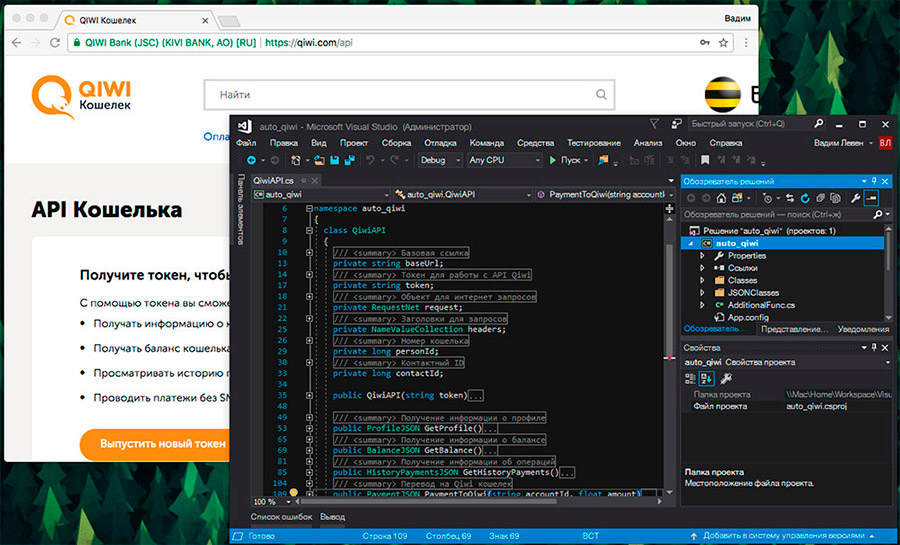900x545 pixels.
Task: Open the Список ошибок tab
Action: pos(281,517)
